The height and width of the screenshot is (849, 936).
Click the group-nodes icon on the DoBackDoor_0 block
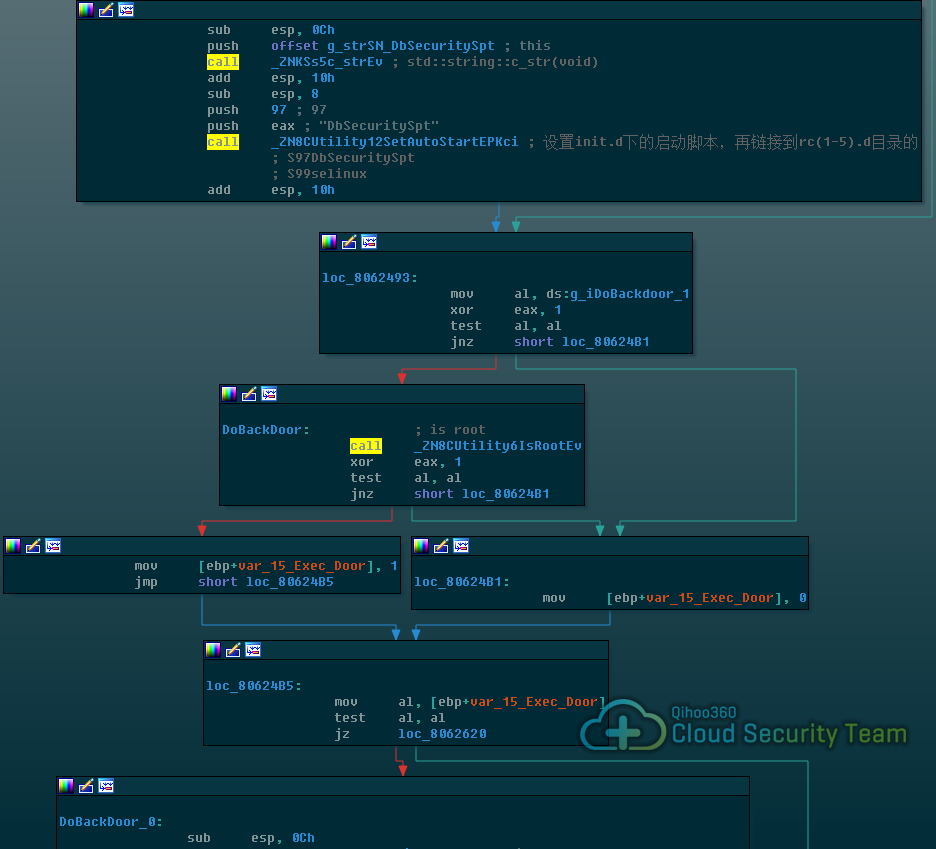pos(106,786)
